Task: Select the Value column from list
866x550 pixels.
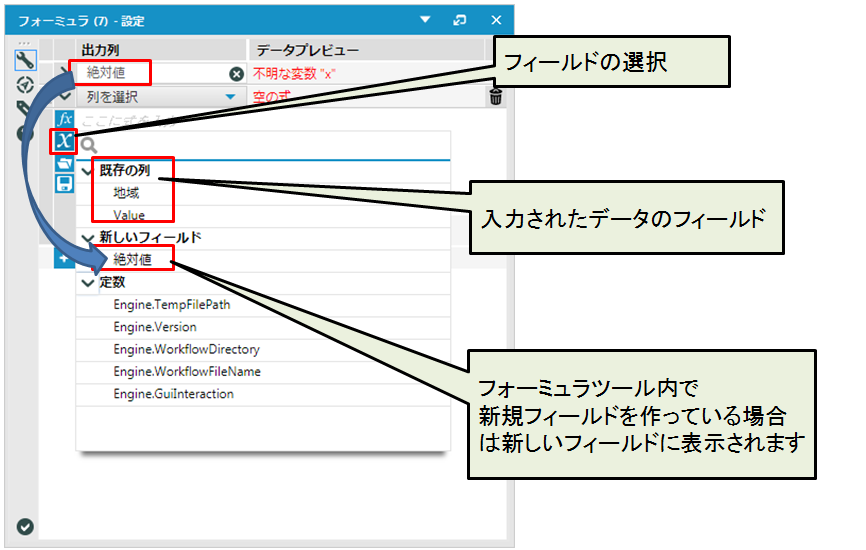Action: point(129,215)
